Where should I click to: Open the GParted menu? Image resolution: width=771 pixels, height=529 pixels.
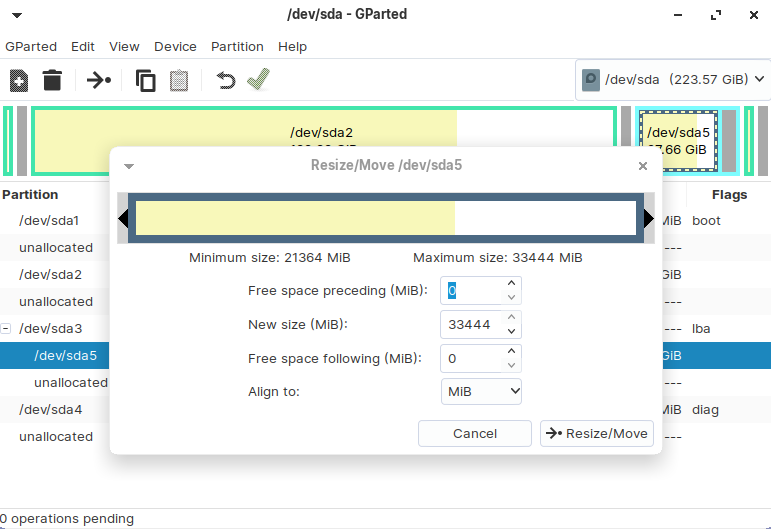tap(31, 47)
